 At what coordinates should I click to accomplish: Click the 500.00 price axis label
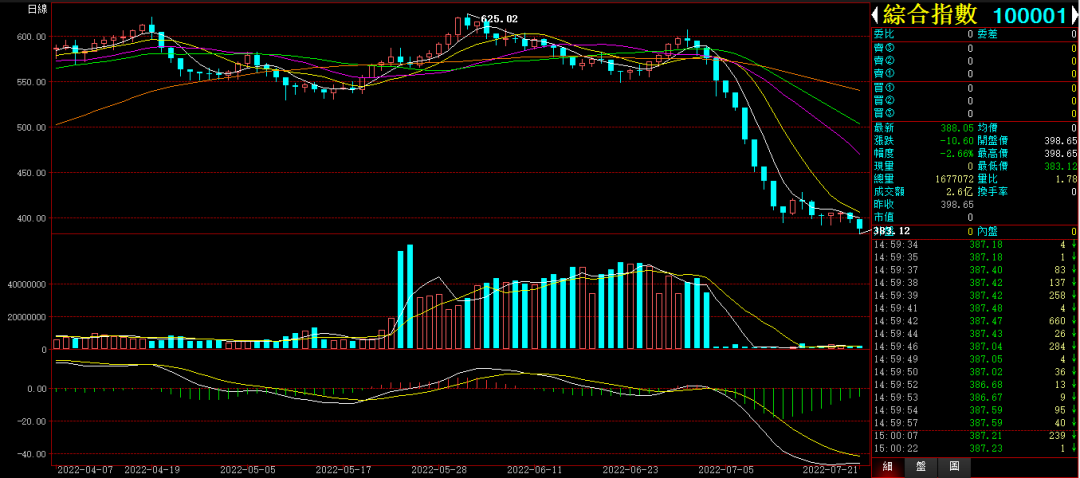[x=32, y=127]
